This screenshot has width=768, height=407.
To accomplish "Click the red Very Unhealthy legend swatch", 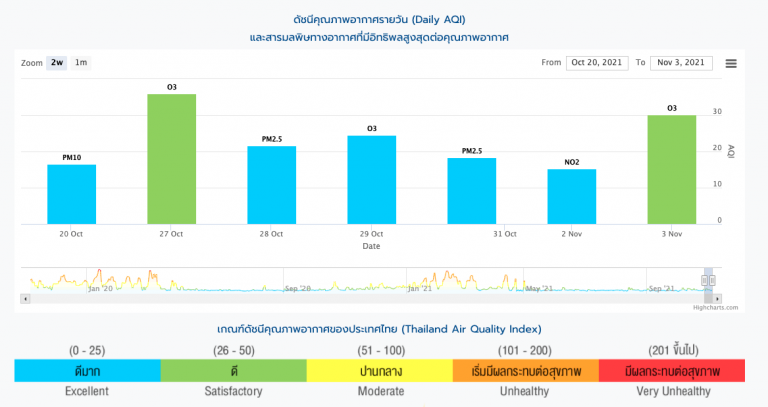I will (673, 371).
